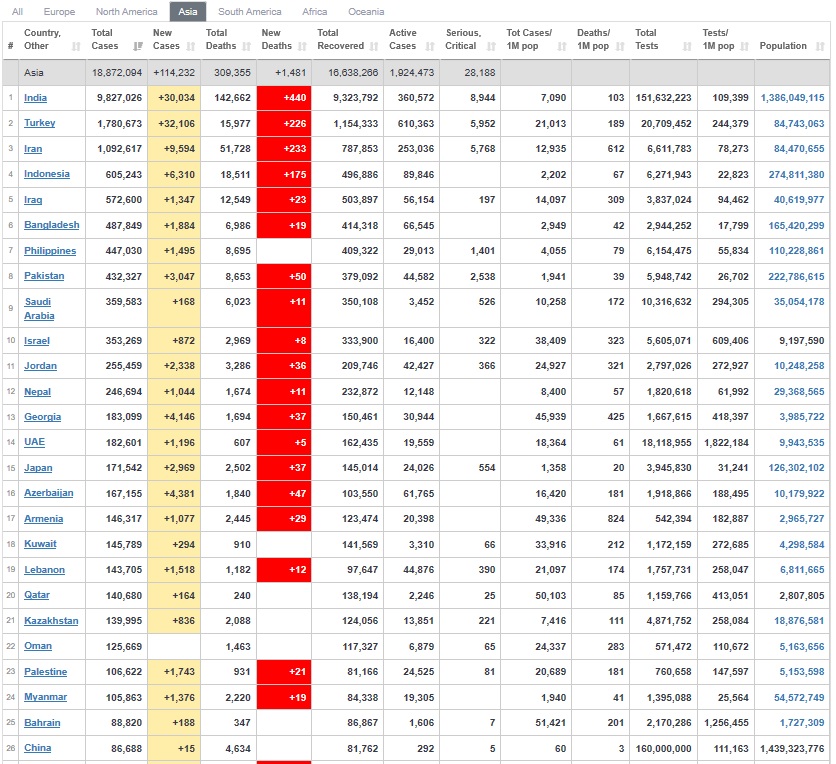This screenshot has height=764, width=836.
Task: Switch to the All tab
Action: tap(18, 12)
